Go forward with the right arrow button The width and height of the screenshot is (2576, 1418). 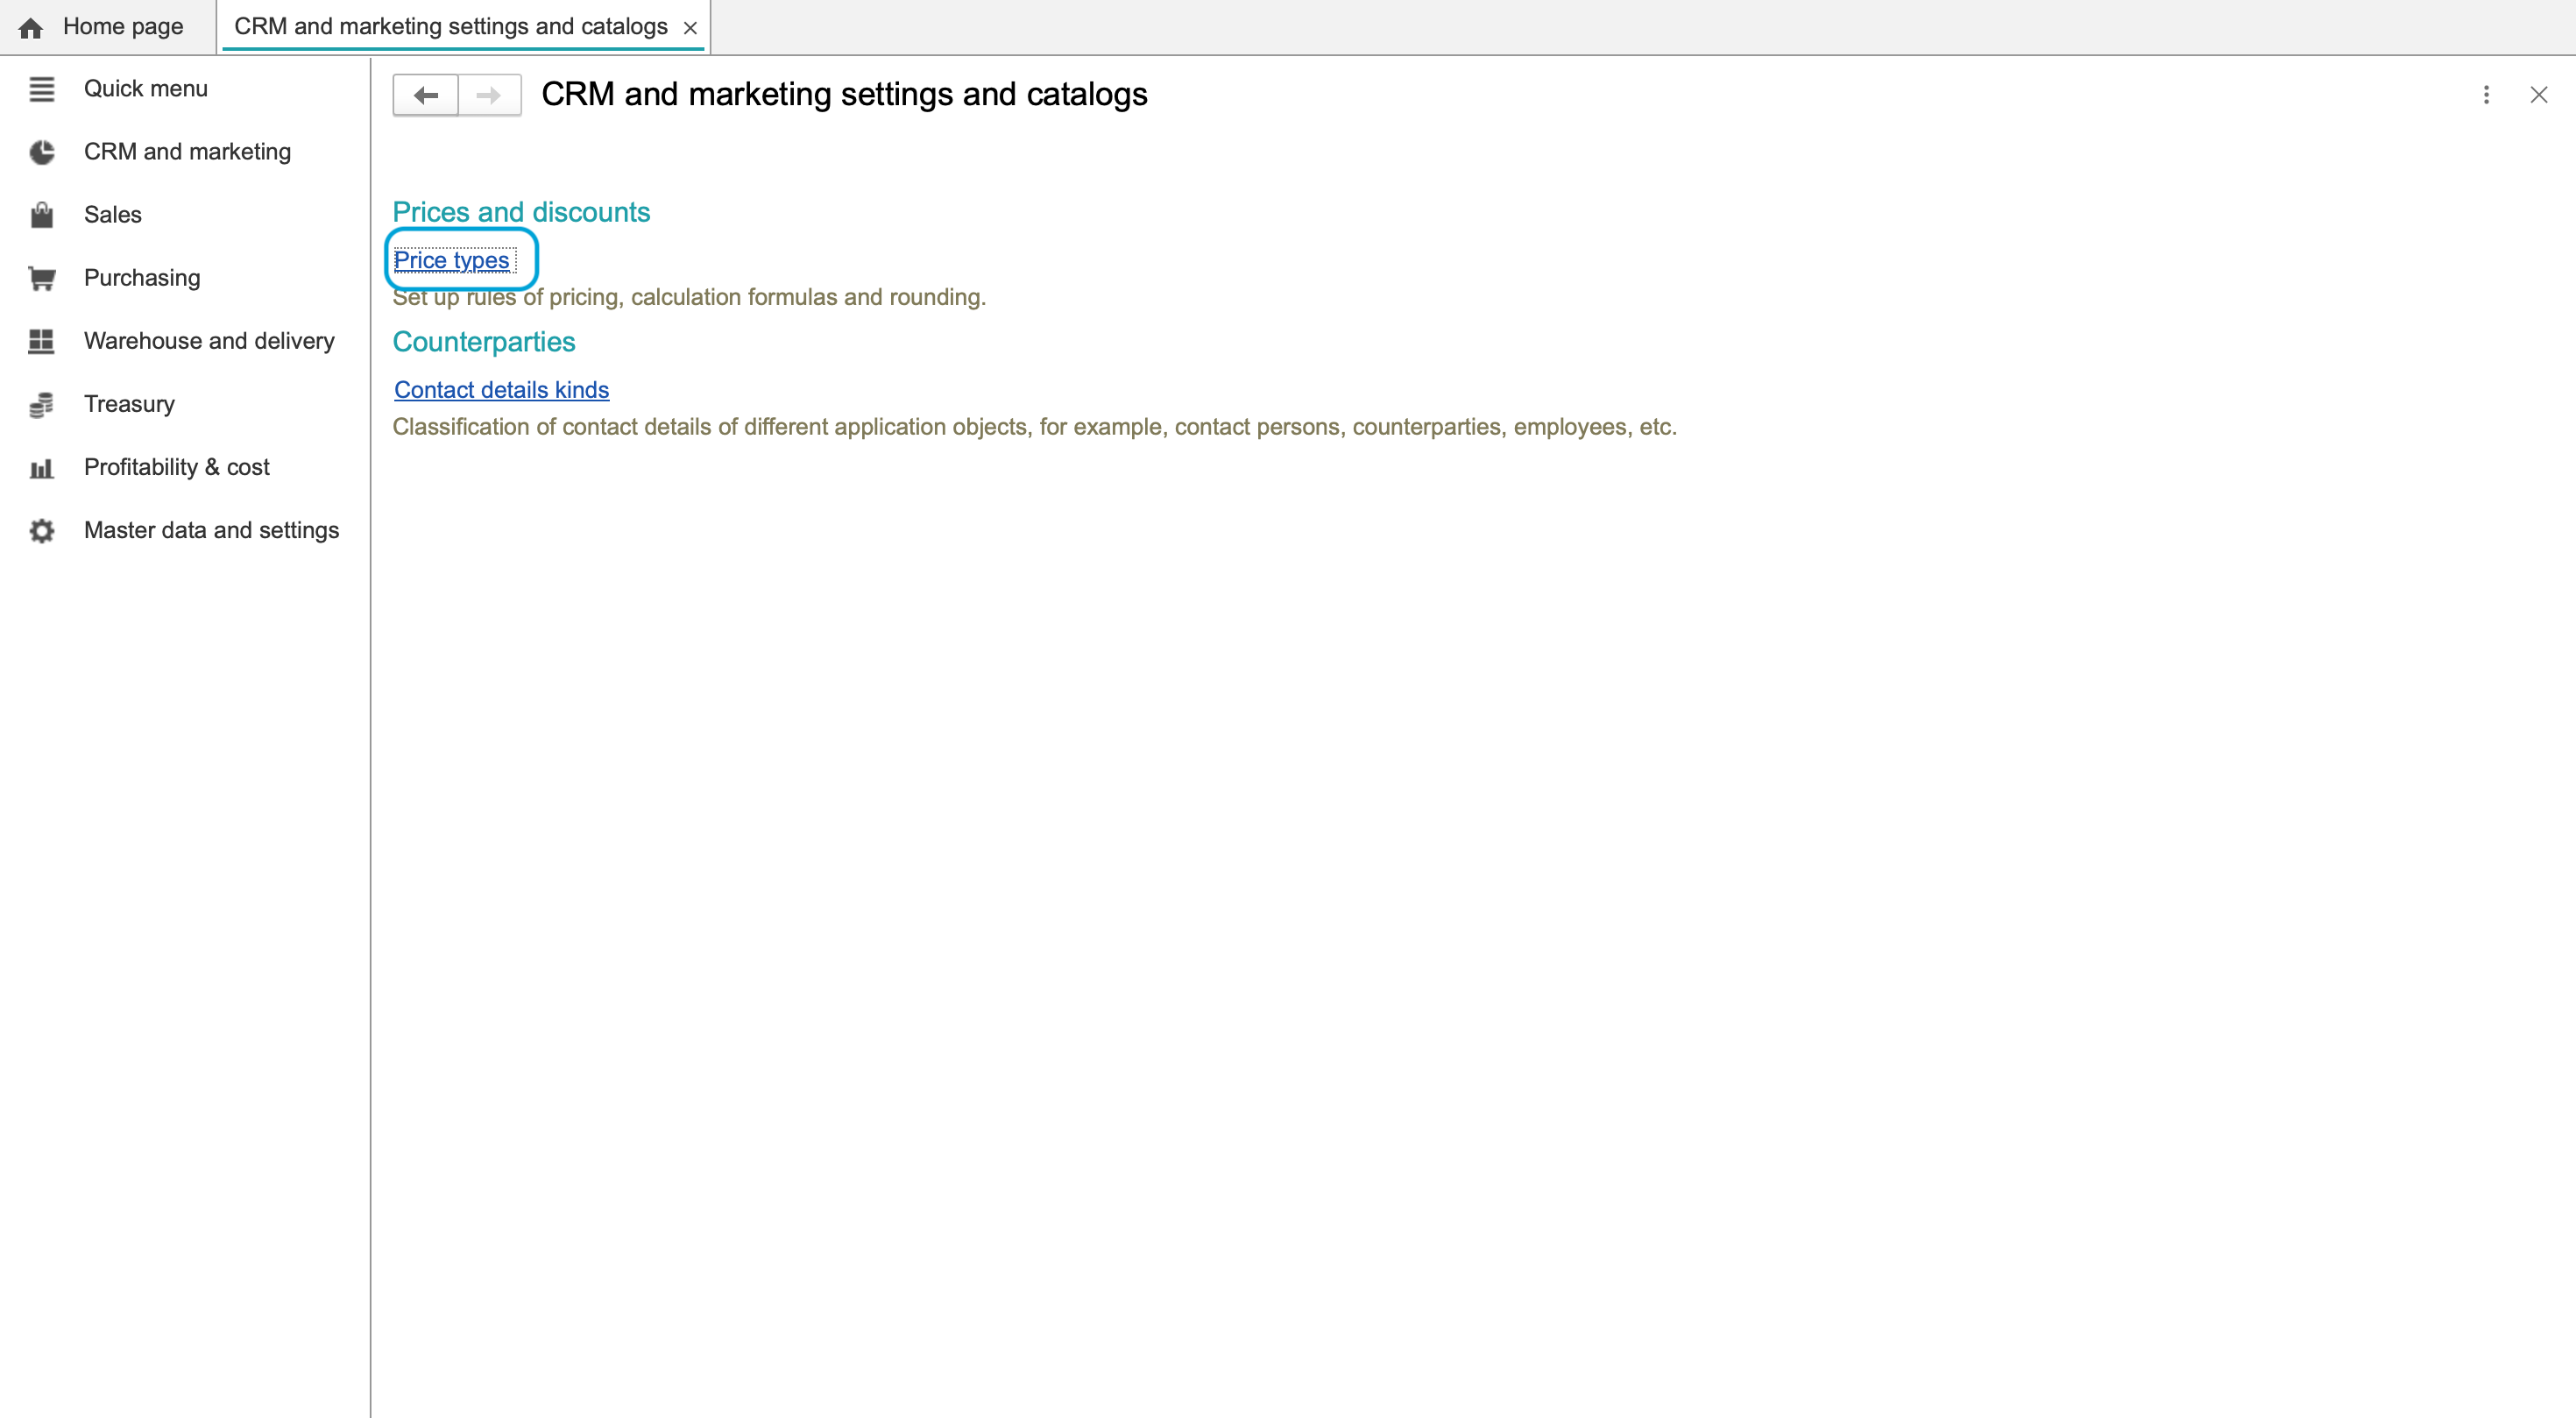pos(489,95)
